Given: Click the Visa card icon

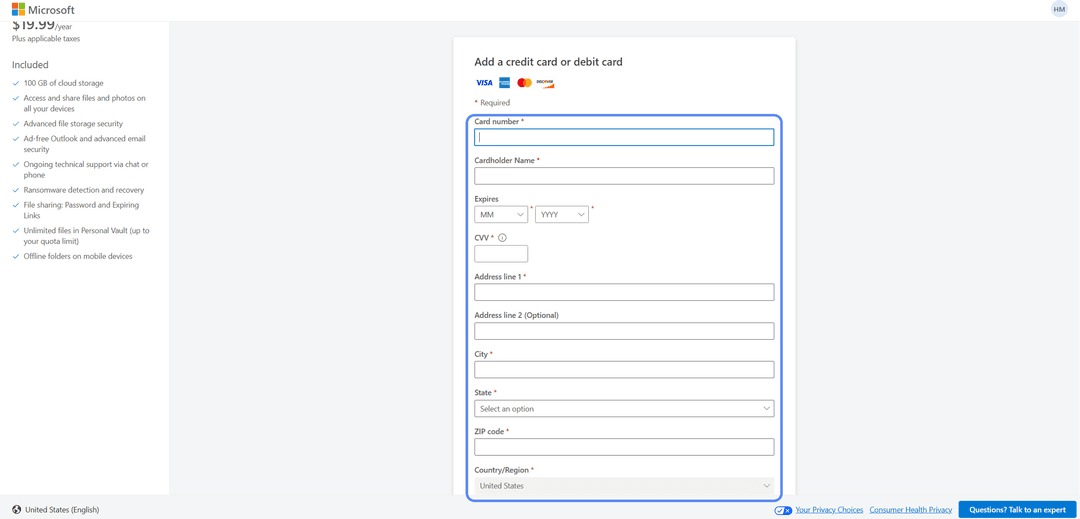Looking at the screenshot, I should (484, 83).
